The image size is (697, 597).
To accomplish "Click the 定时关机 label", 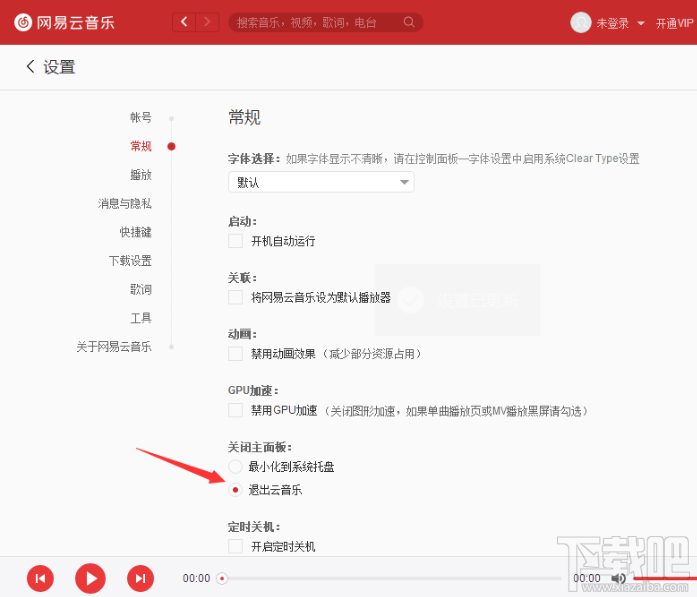I will [254, 527].
